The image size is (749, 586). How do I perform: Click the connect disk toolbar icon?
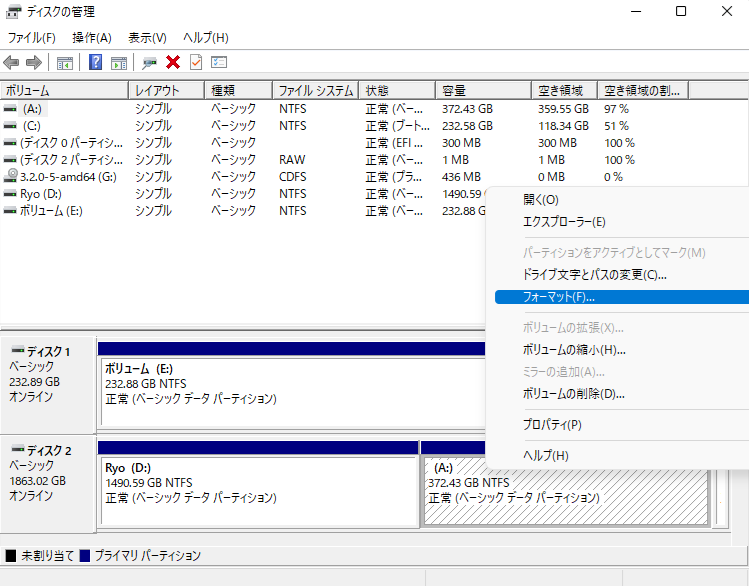(150, 63)
